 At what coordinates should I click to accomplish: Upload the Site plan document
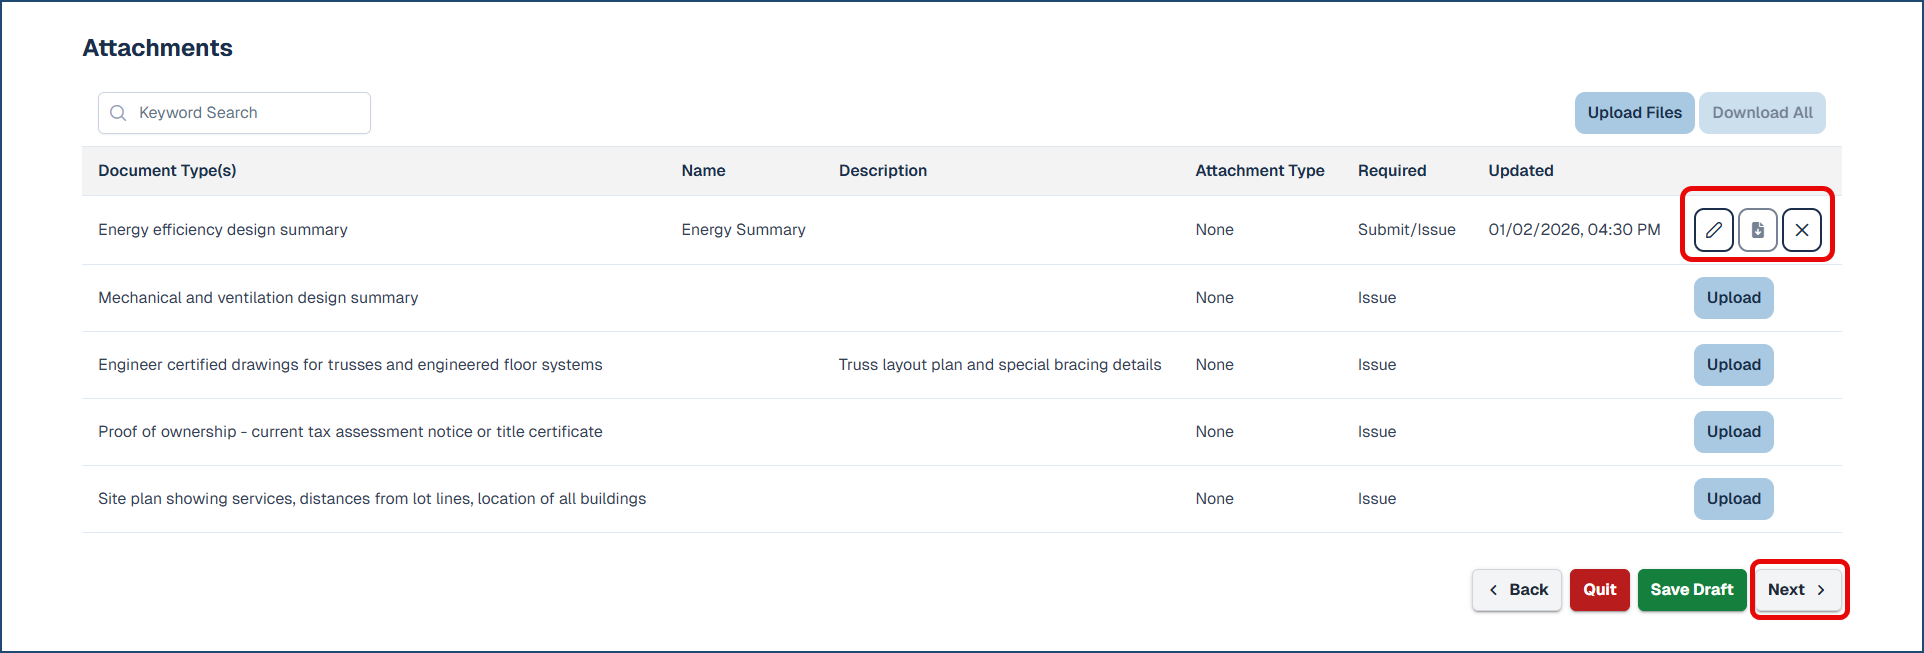[1733, 499]
